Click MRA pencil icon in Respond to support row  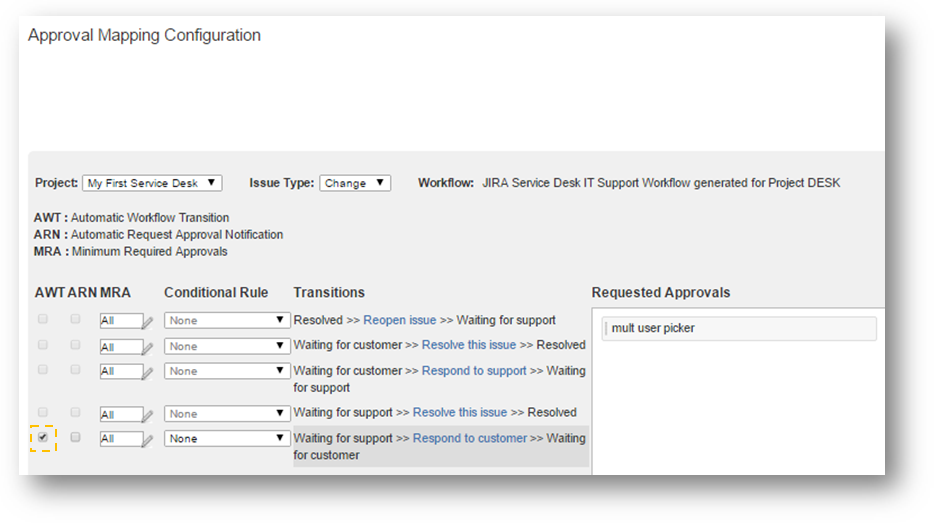pyautogui.click(x=148, y=372)
